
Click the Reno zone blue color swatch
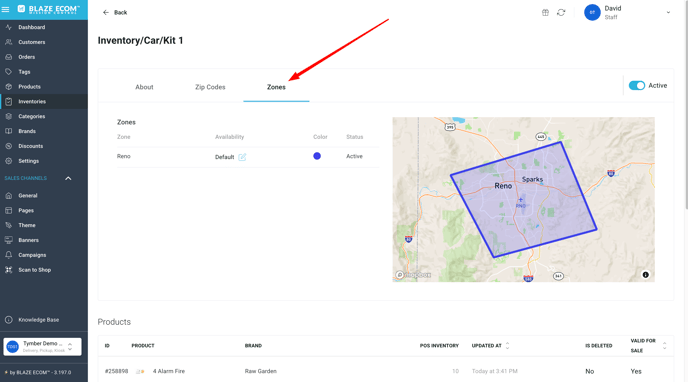[317, 156]
